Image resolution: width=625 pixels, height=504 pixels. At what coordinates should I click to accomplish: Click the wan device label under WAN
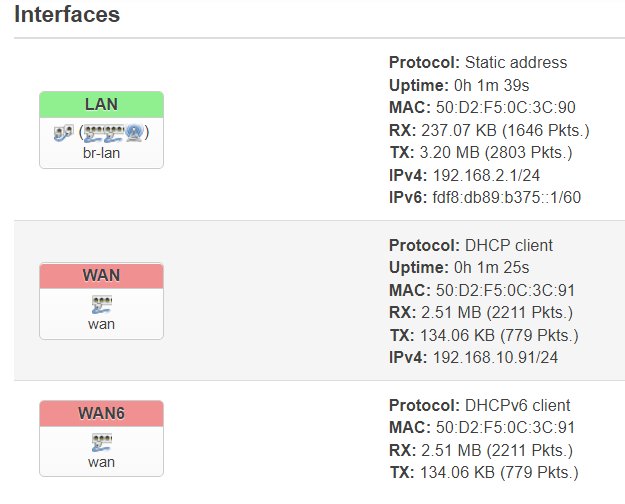[101, 324]
